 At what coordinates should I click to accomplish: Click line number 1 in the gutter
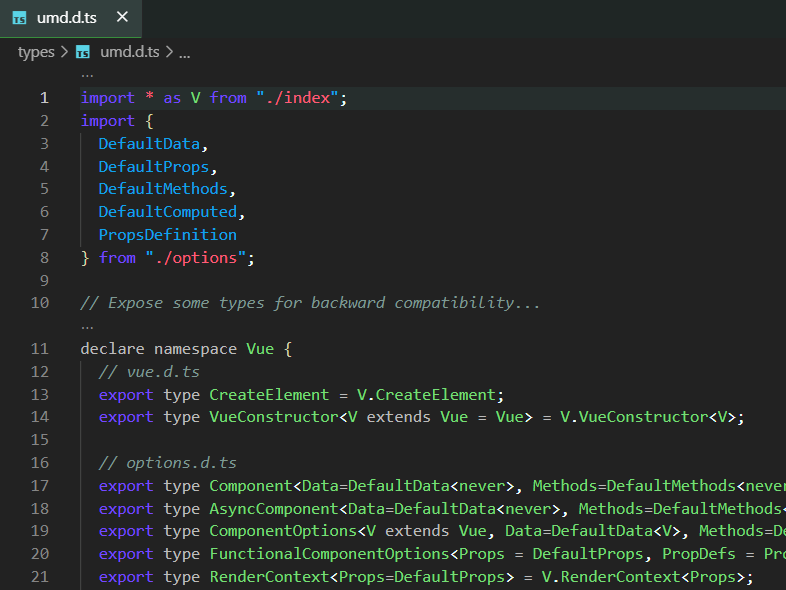pyautogui.click(x=45, y=98)
